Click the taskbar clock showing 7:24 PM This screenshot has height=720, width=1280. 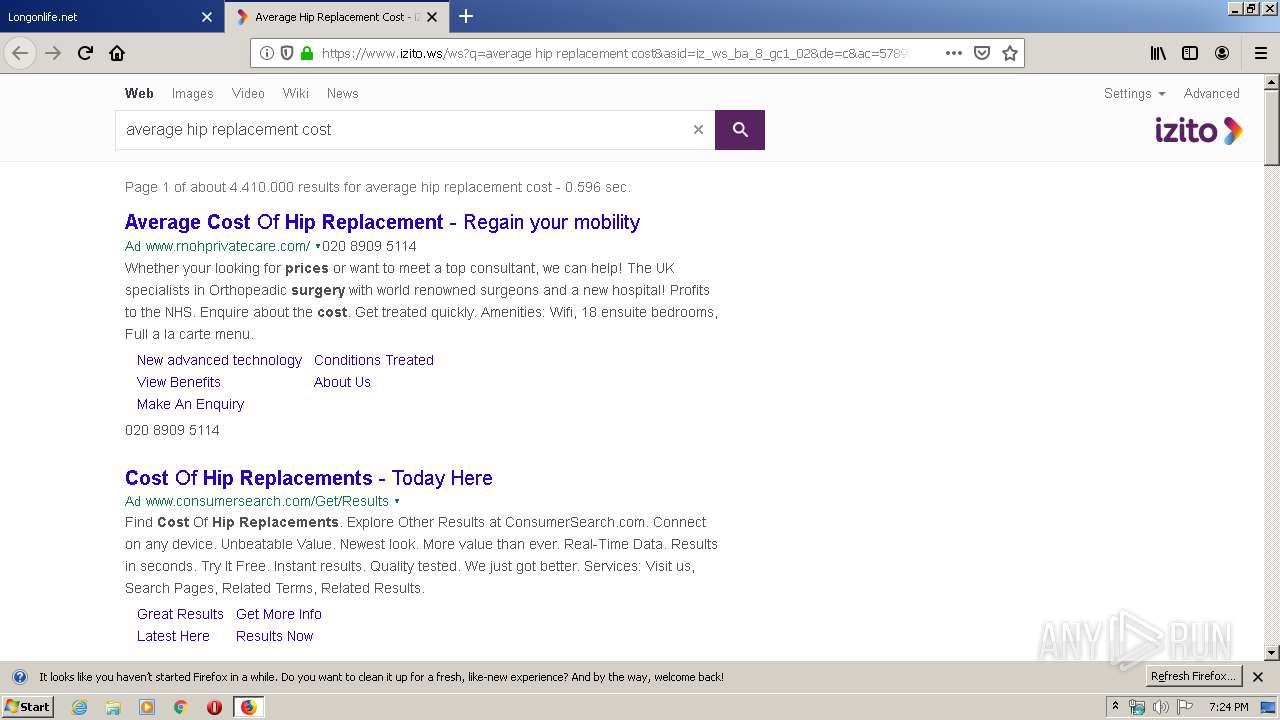pos(1228,707)
